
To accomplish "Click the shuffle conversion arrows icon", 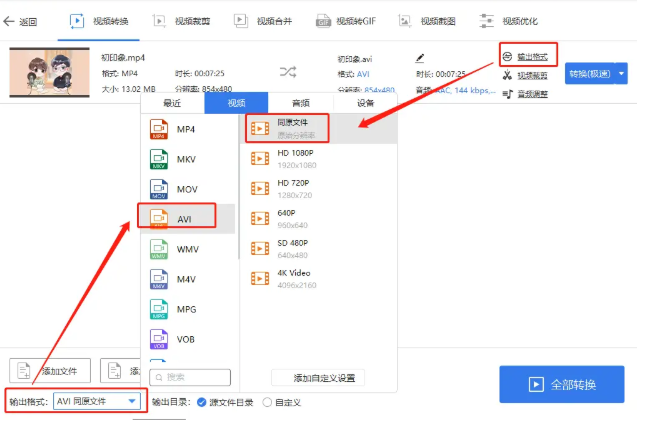I will [288, 72].
